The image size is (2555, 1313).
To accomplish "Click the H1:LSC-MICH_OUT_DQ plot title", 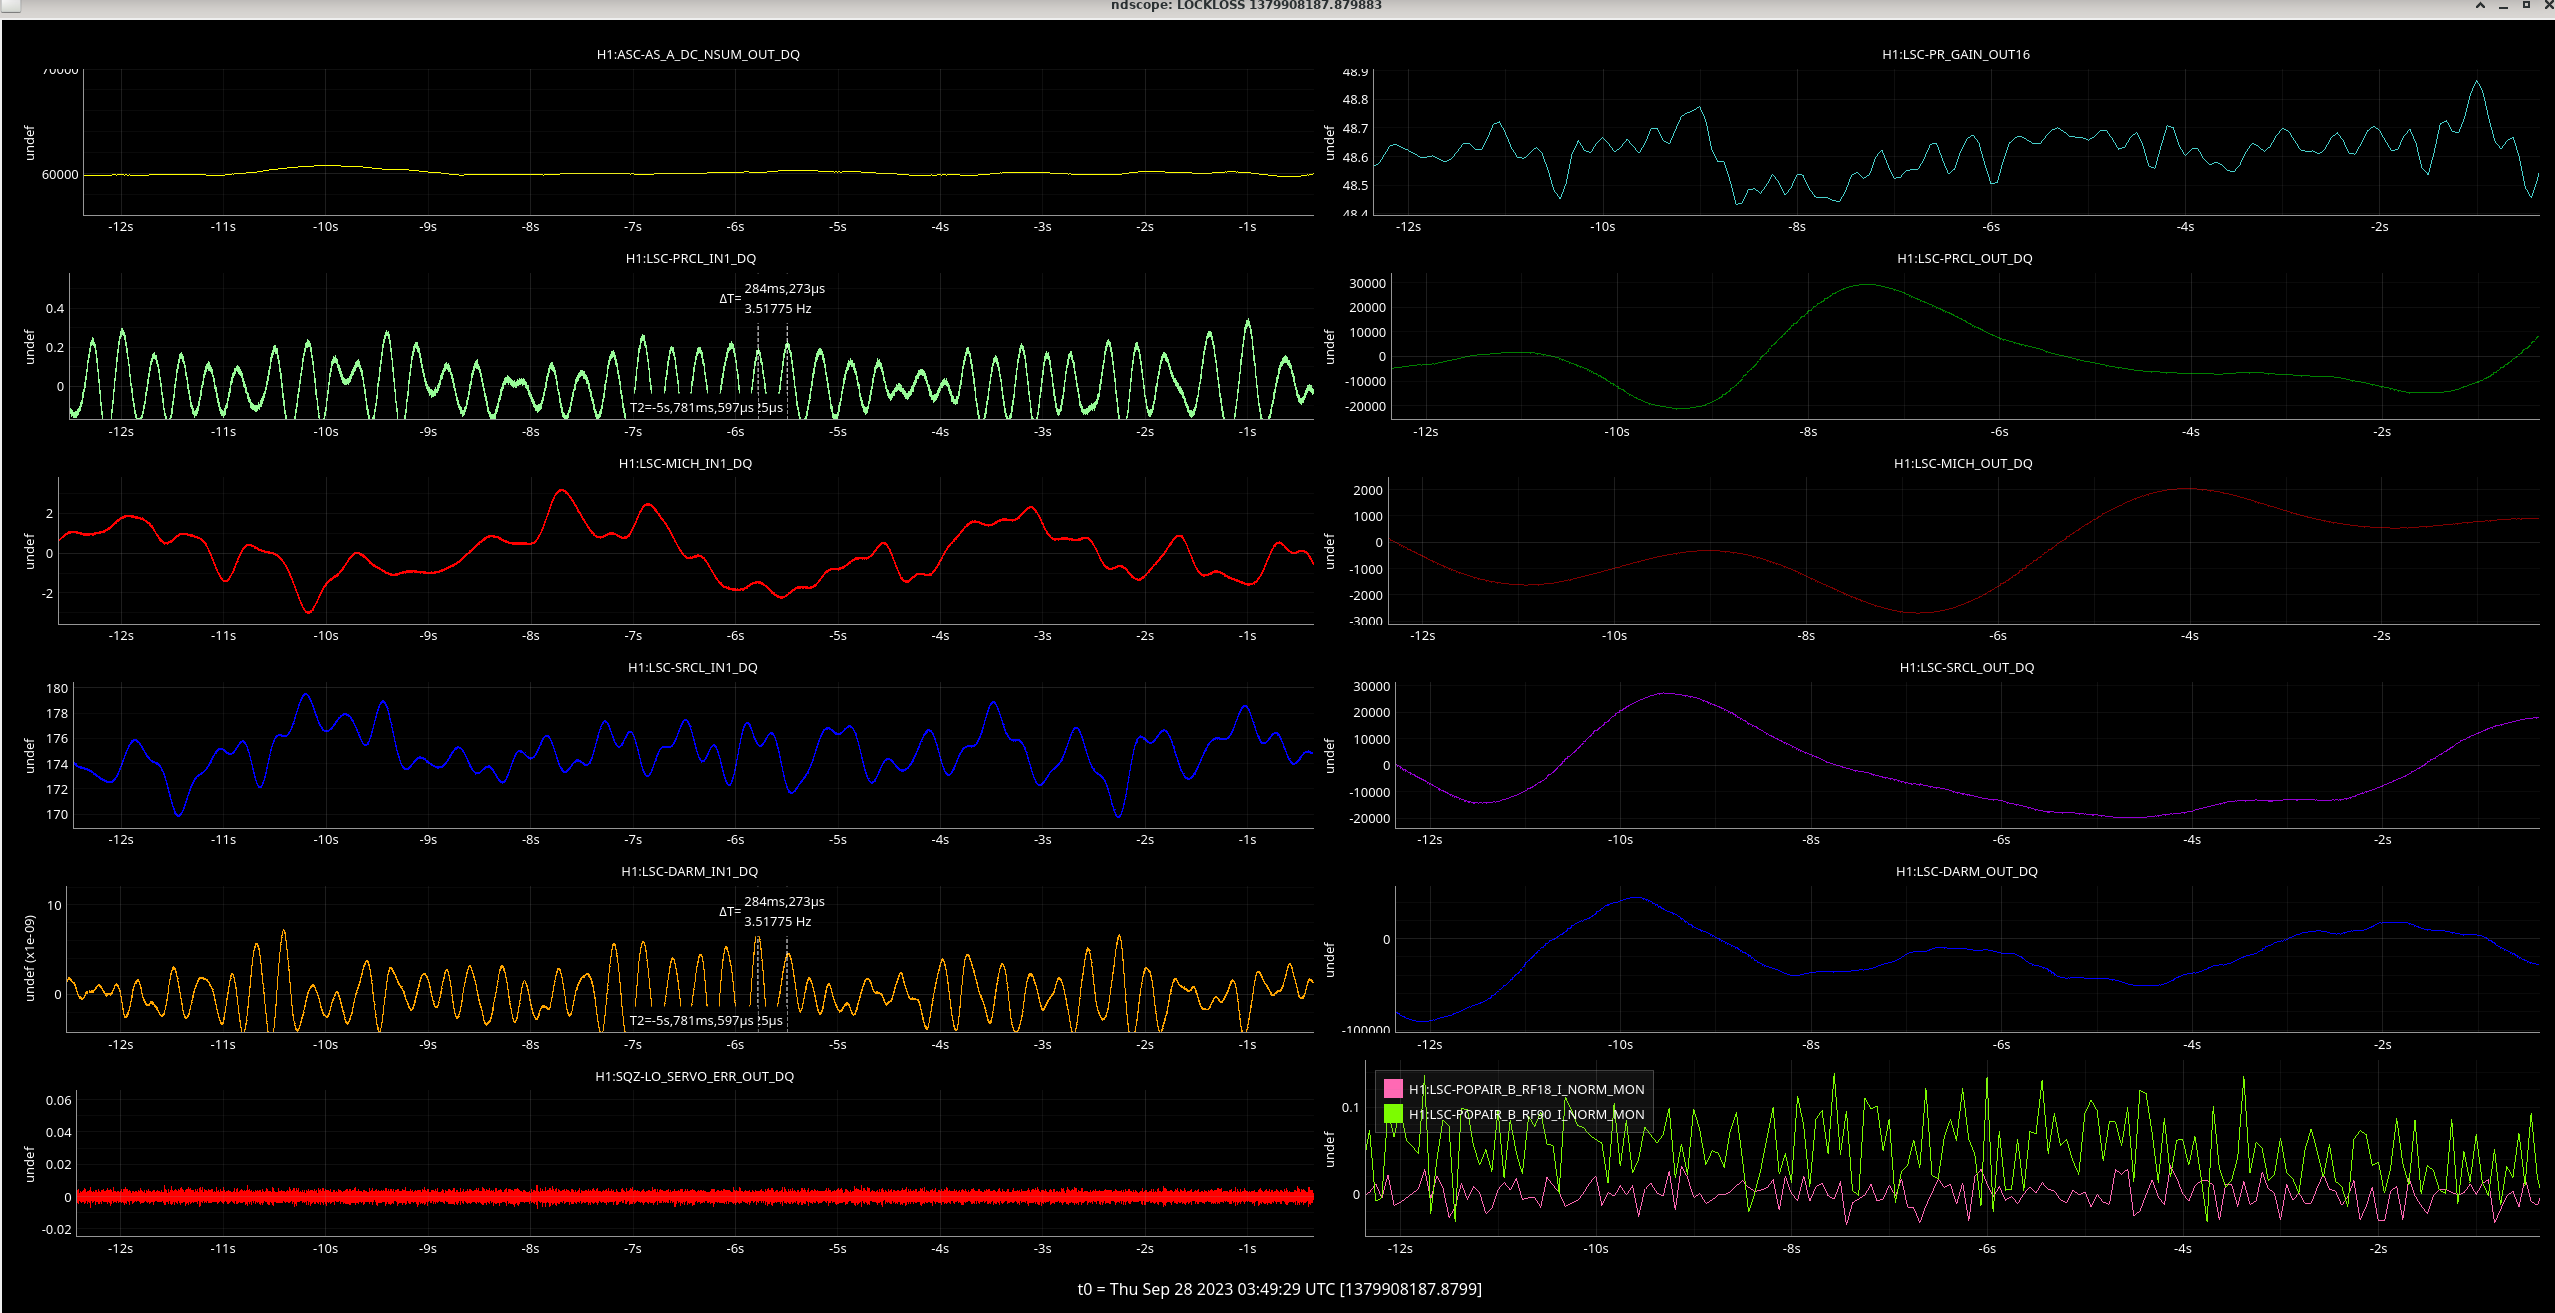I will click(x=1962, y=464).
